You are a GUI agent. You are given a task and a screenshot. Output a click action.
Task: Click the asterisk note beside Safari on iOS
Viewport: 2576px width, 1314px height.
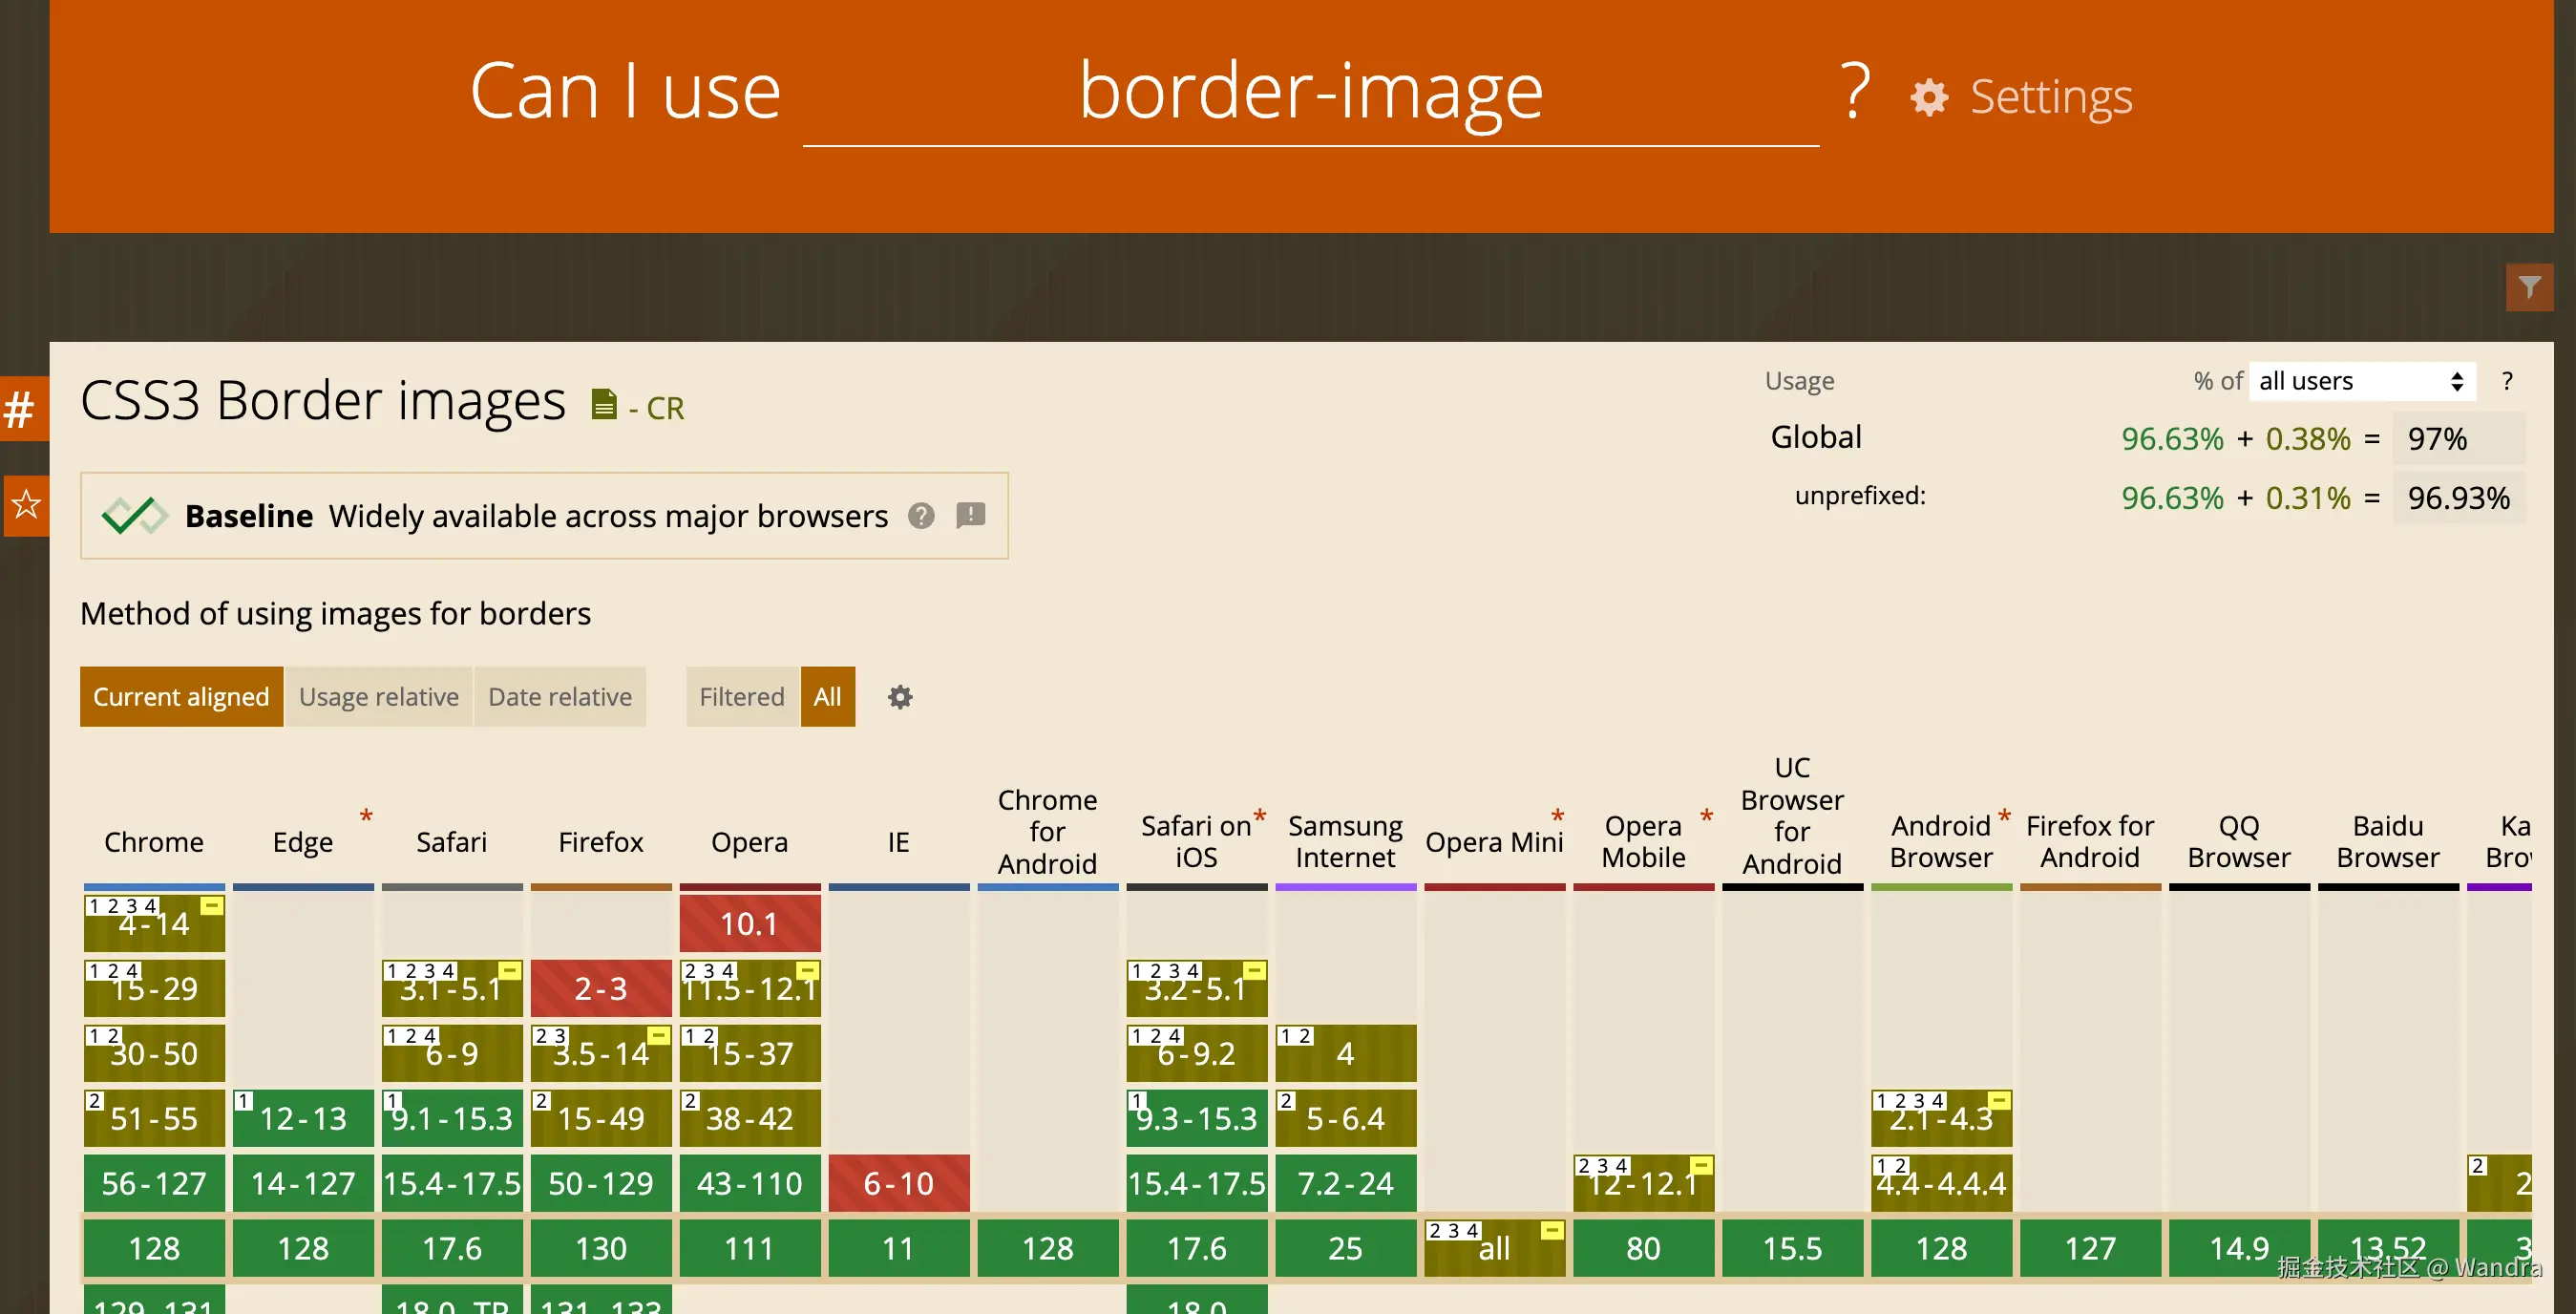[1260, 817]
